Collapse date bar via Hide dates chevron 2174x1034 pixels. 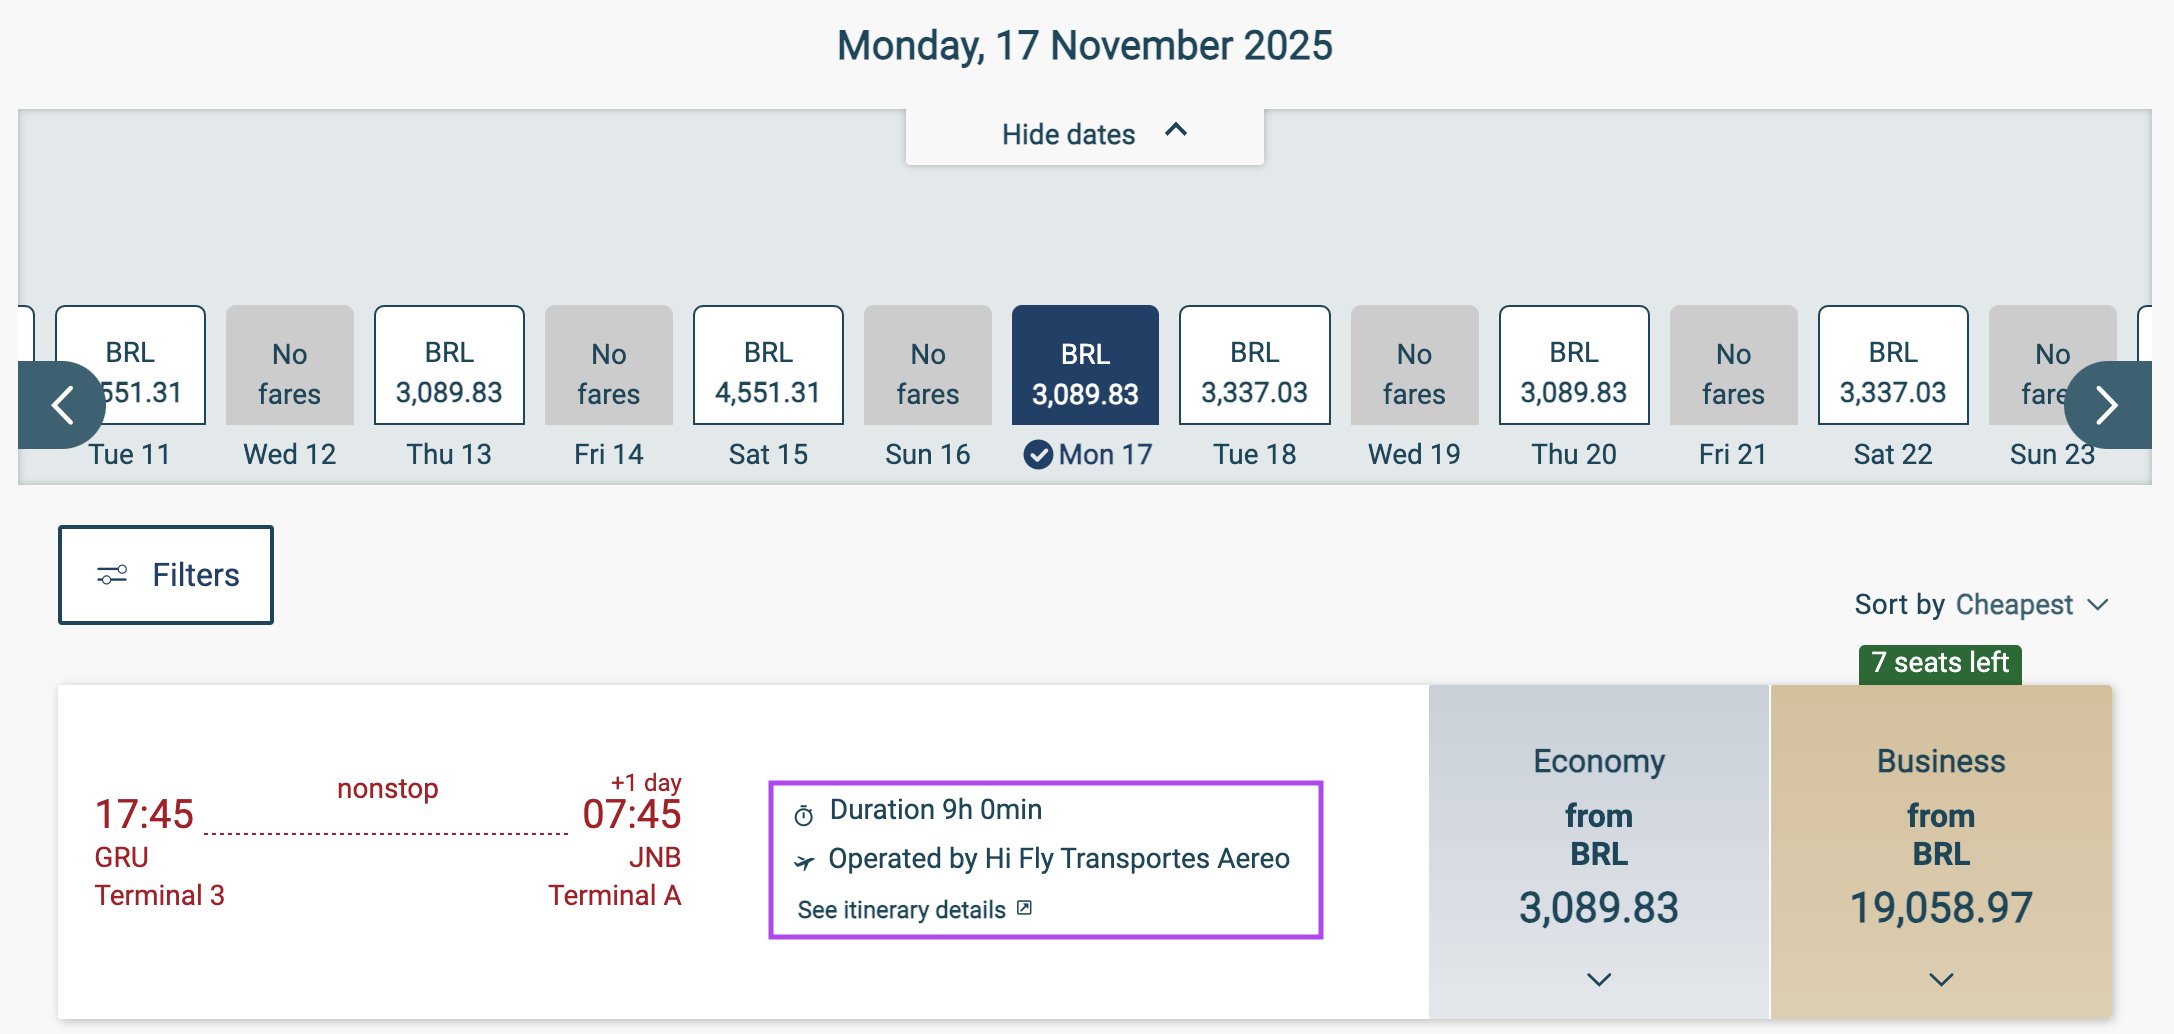pos(1176,130)
